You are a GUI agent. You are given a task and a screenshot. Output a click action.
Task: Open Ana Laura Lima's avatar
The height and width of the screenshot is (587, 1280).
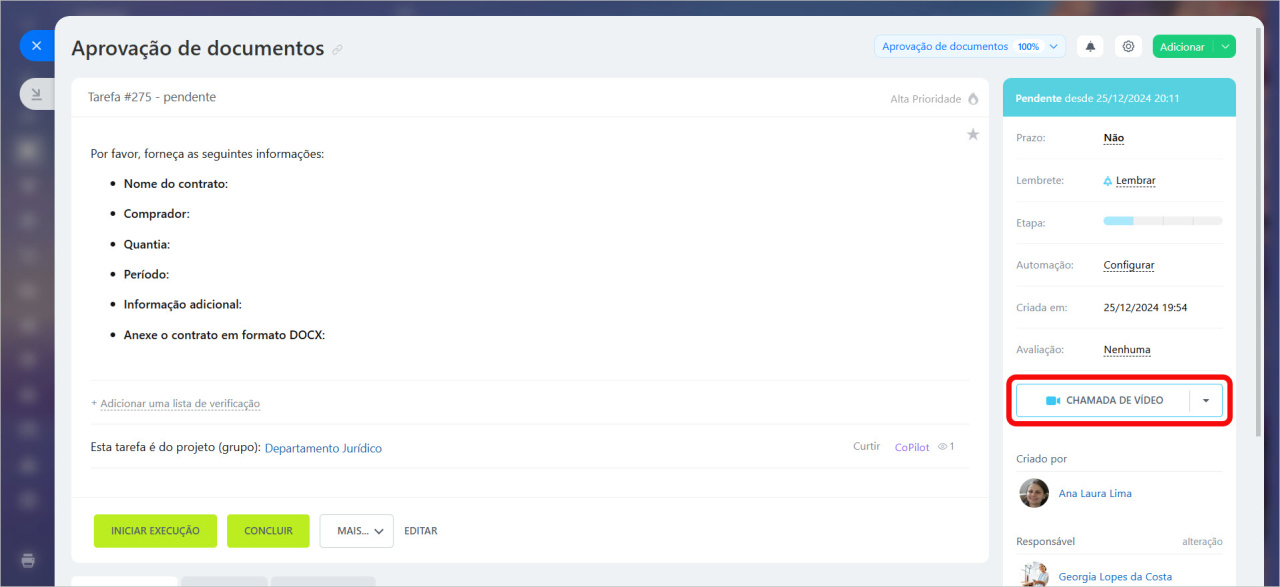[1034, 493]
